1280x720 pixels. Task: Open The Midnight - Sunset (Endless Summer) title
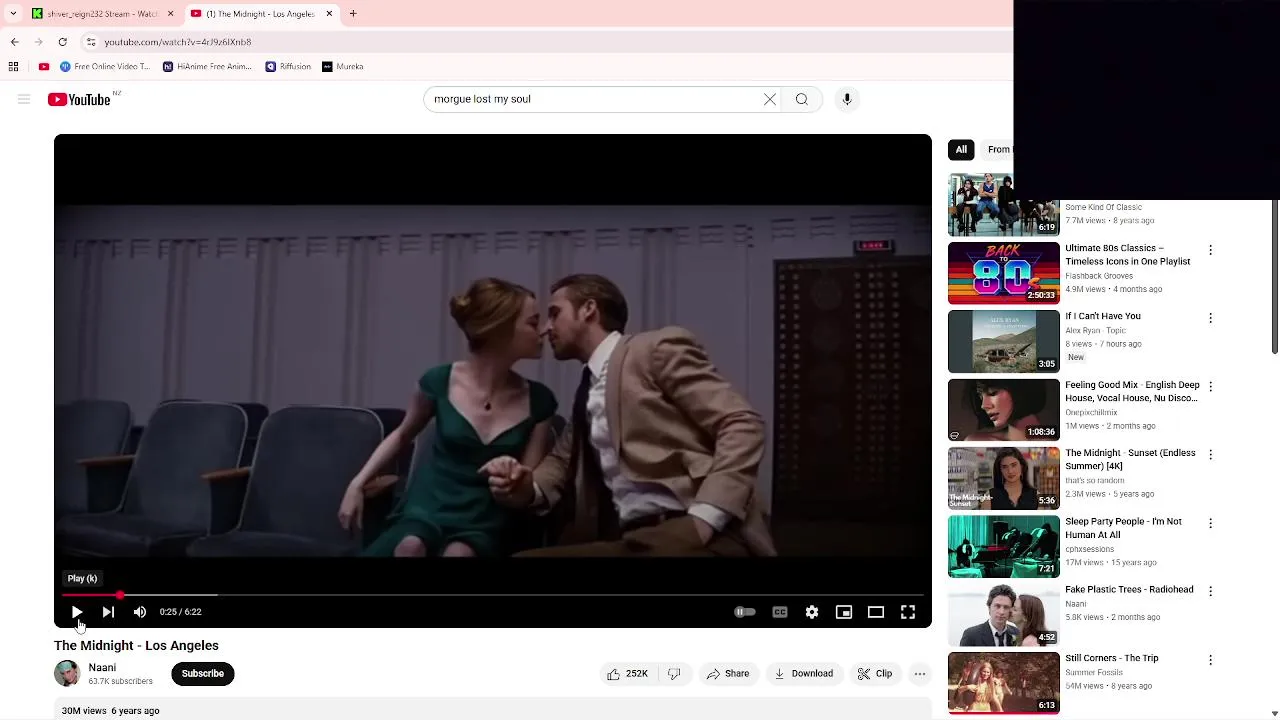click(1130, 460)
